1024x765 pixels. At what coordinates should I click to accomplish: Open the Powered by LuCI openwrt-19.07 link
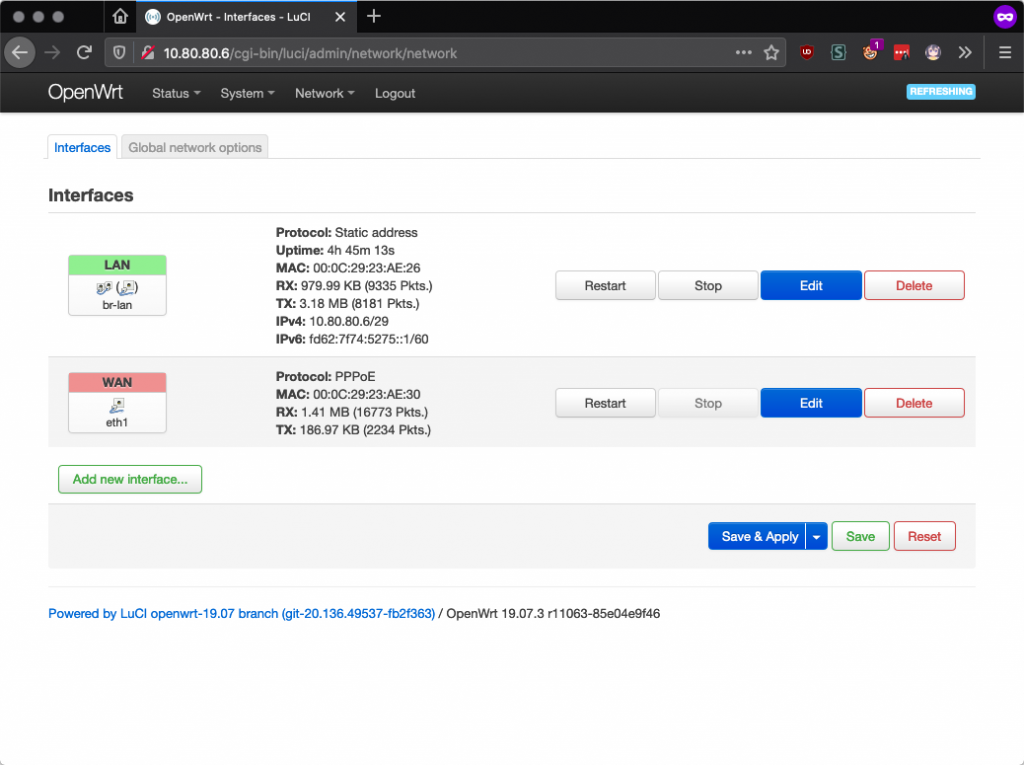242,613
